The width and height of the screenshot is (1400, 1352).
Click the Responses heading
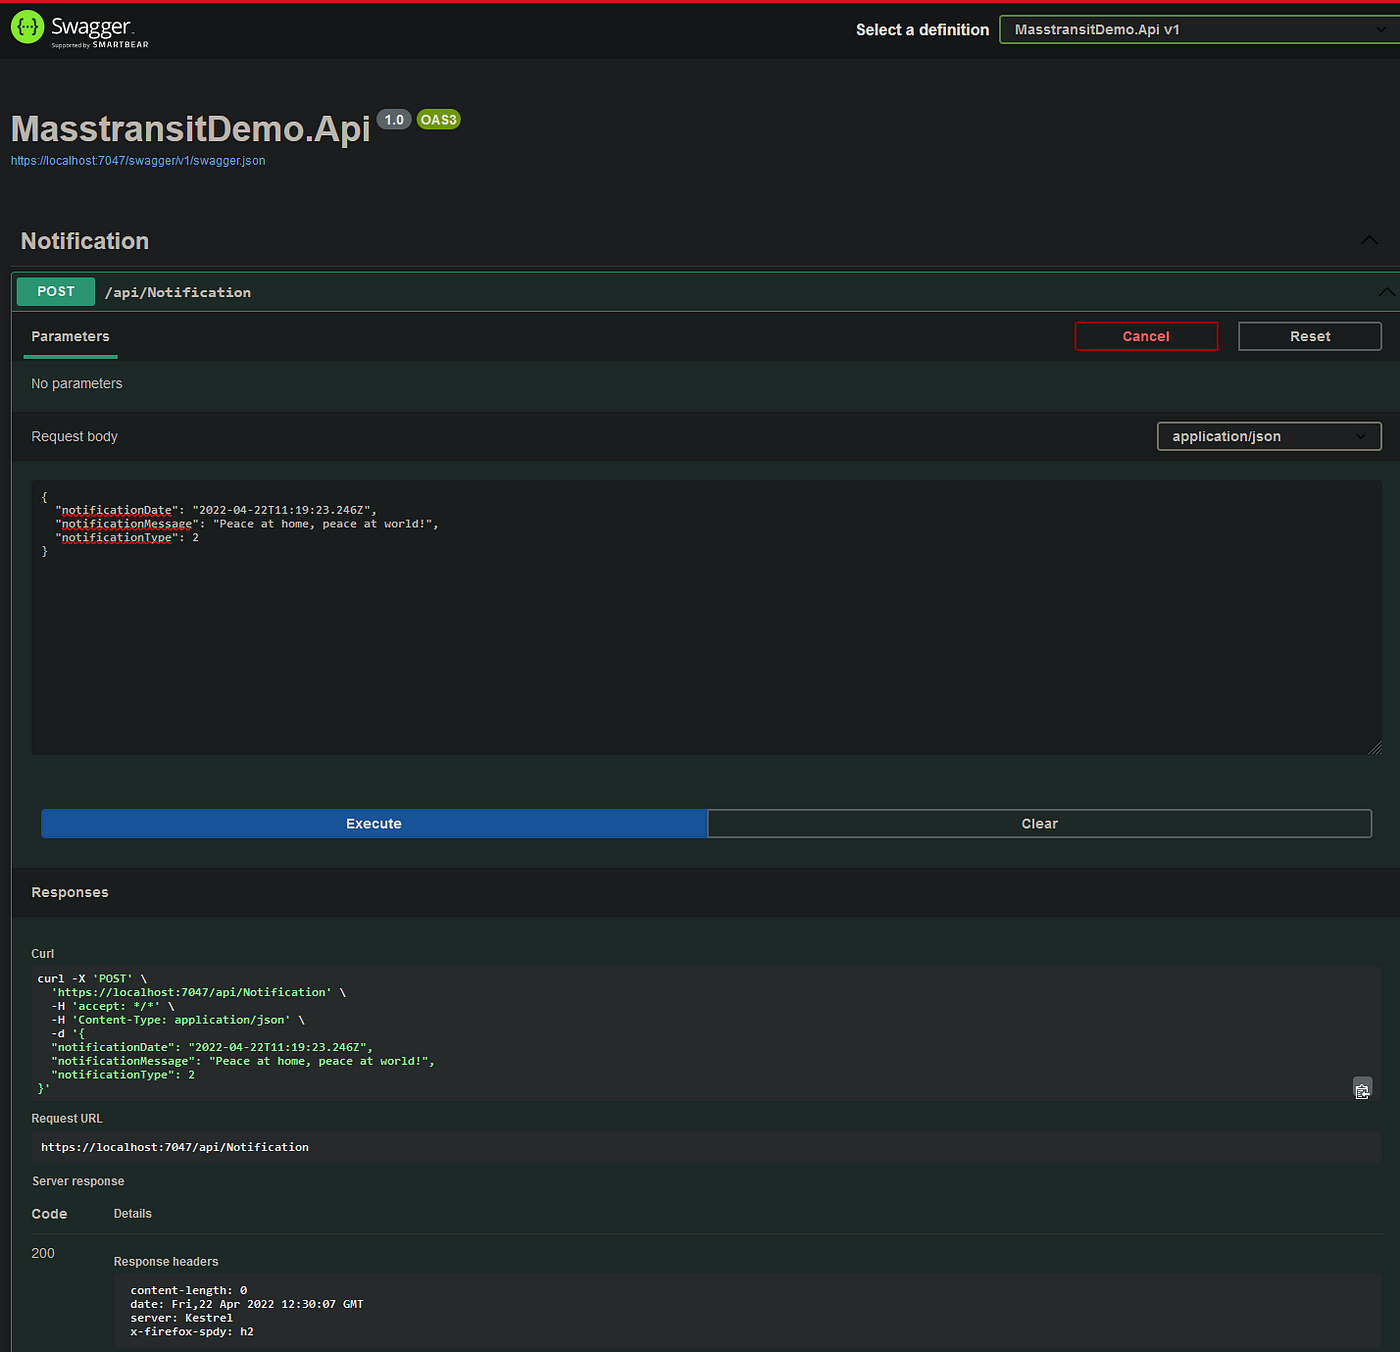tap(70, 893)
